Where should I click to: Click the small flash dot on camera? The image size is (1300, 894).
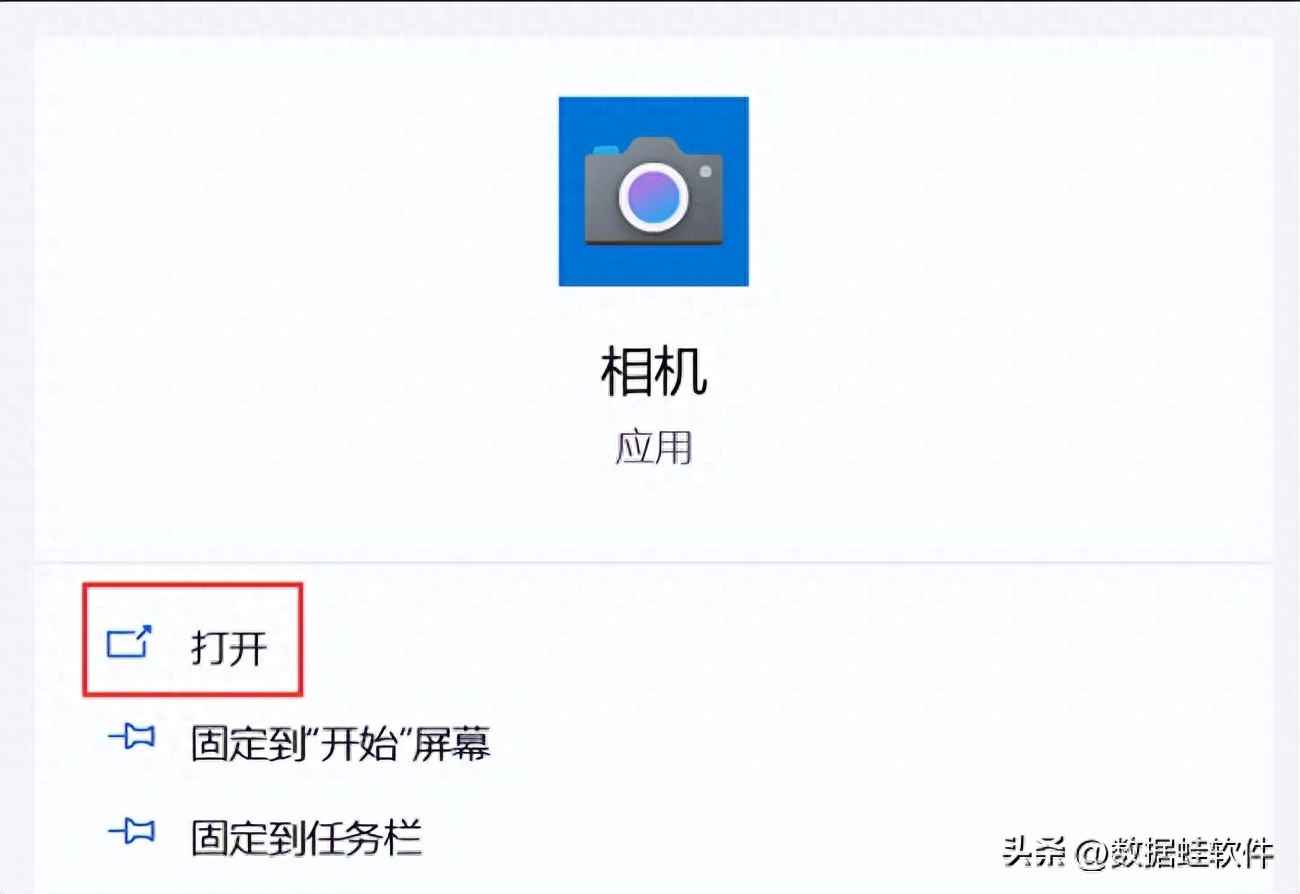click(x=705, y=171)
